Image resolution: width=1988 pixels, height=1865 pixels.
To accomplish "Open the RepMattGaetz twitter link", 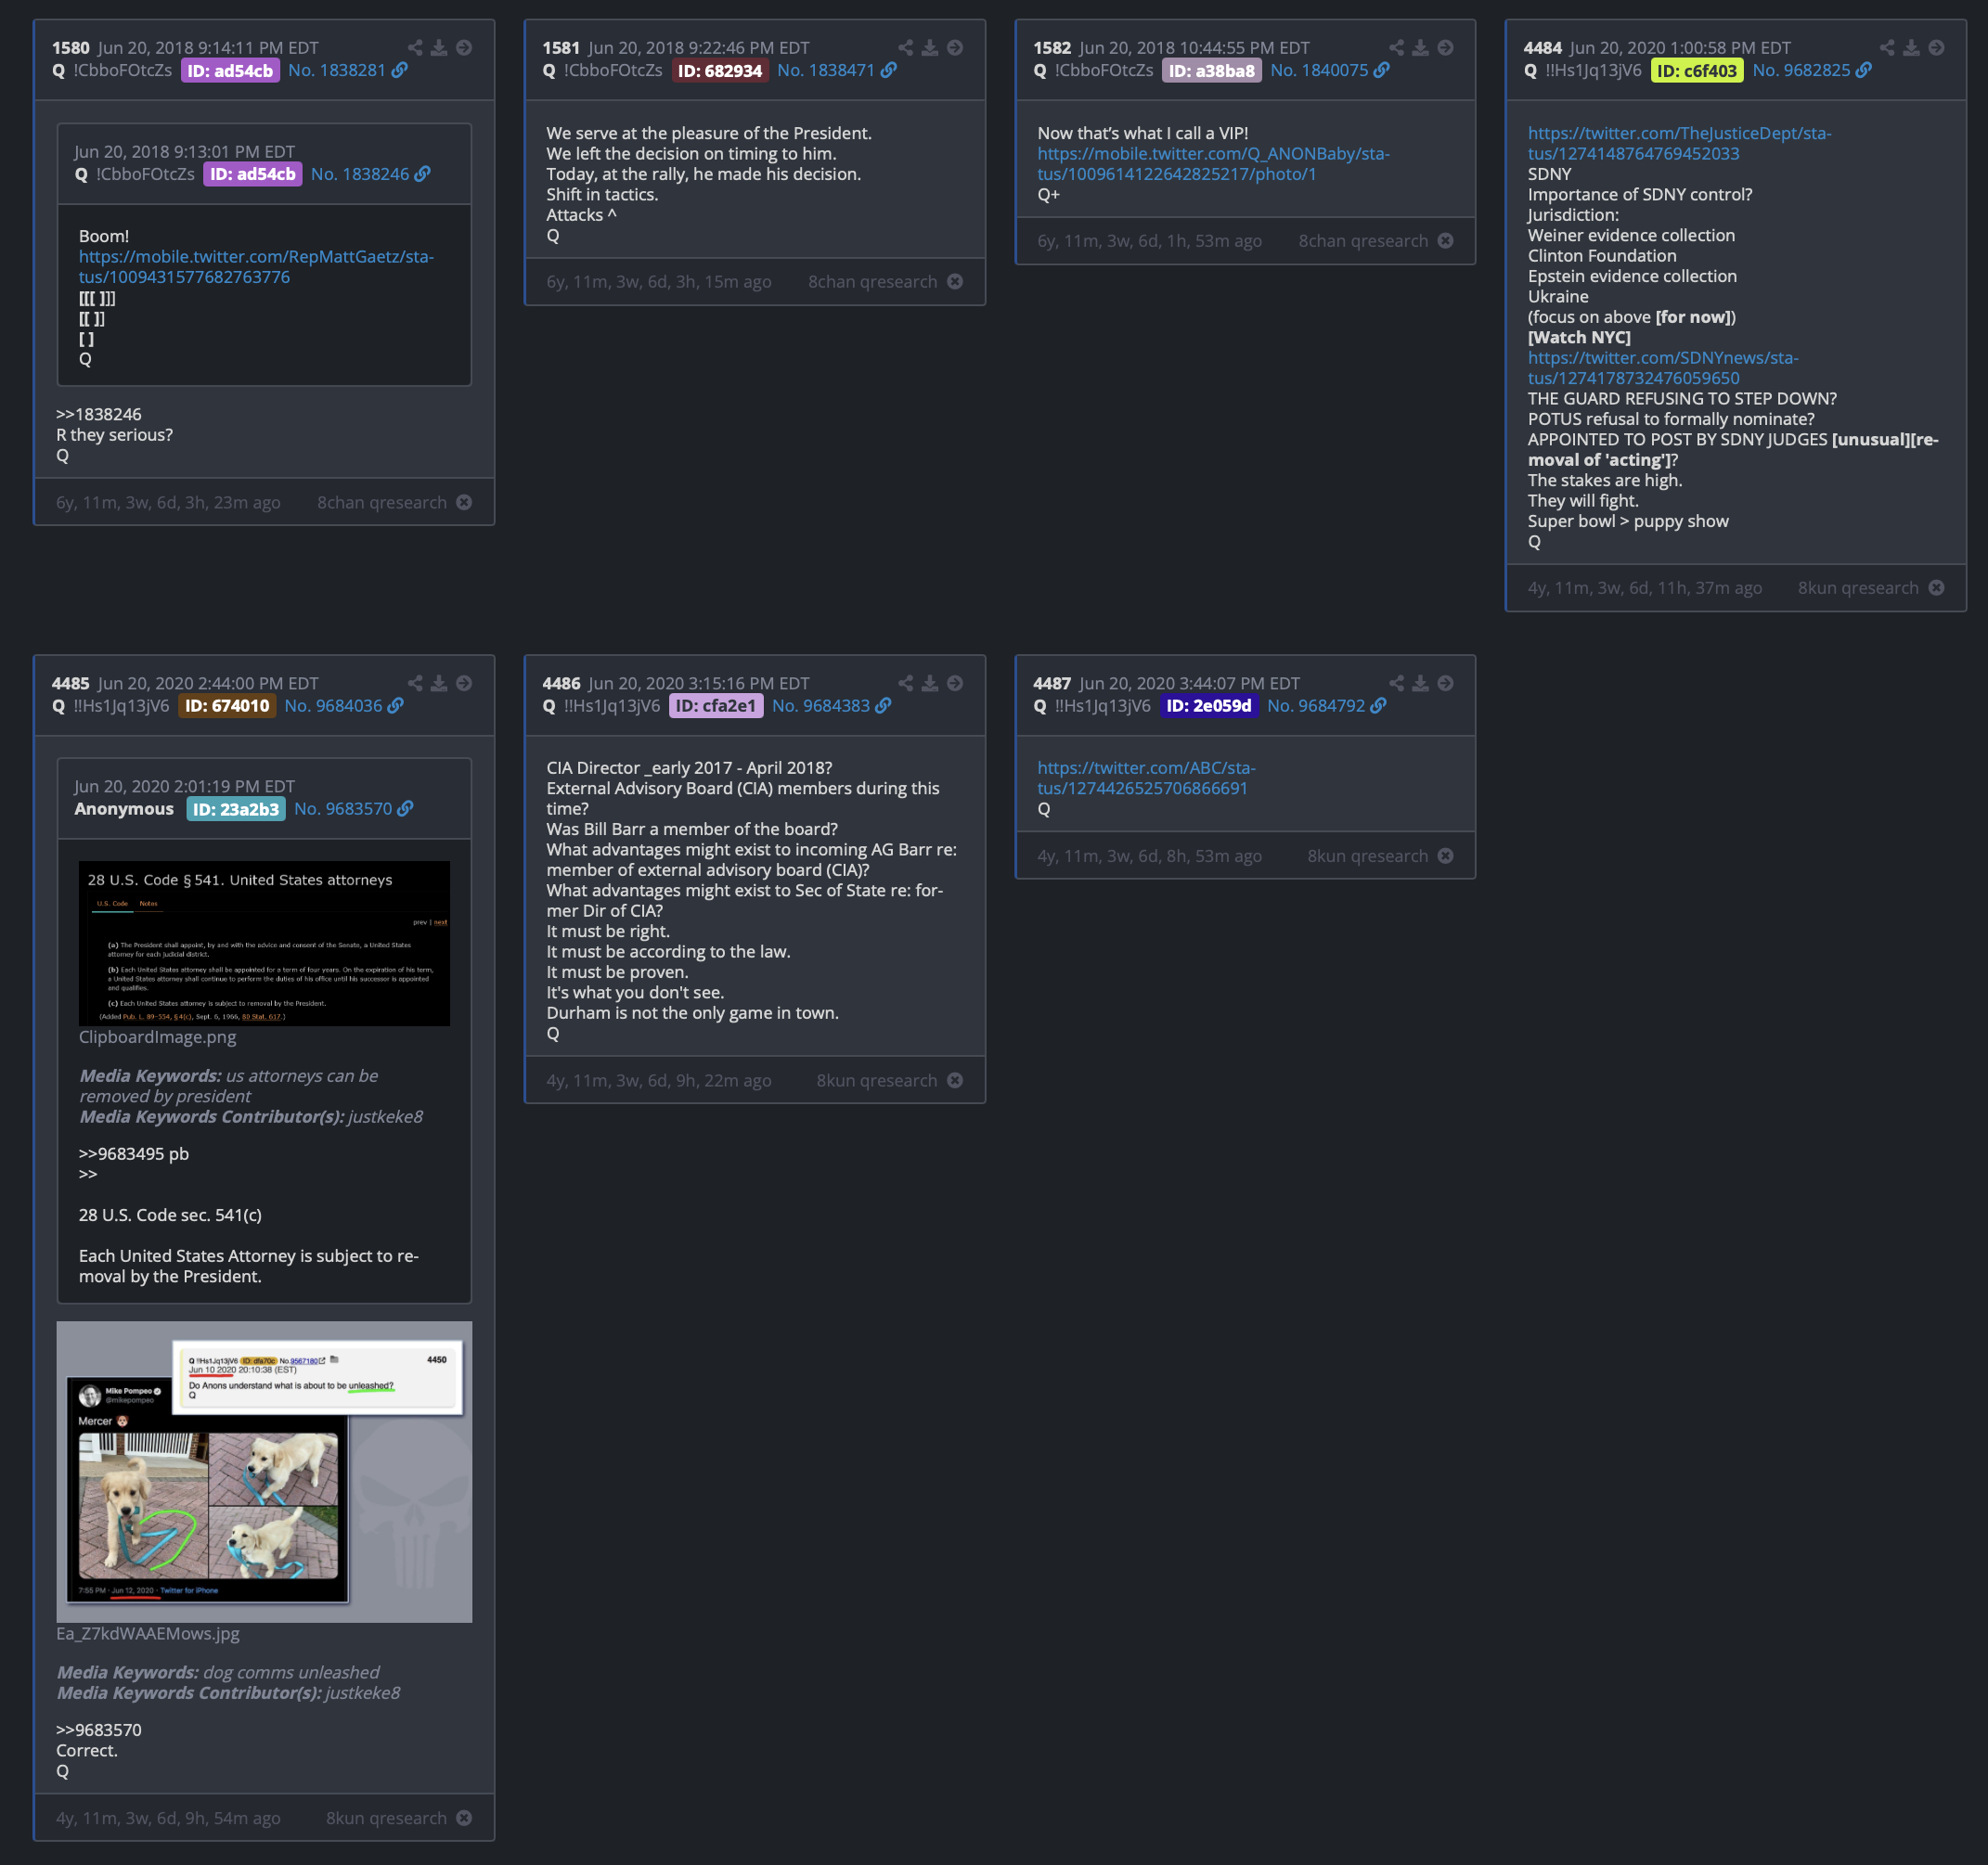I will click(x=256, y=267).
